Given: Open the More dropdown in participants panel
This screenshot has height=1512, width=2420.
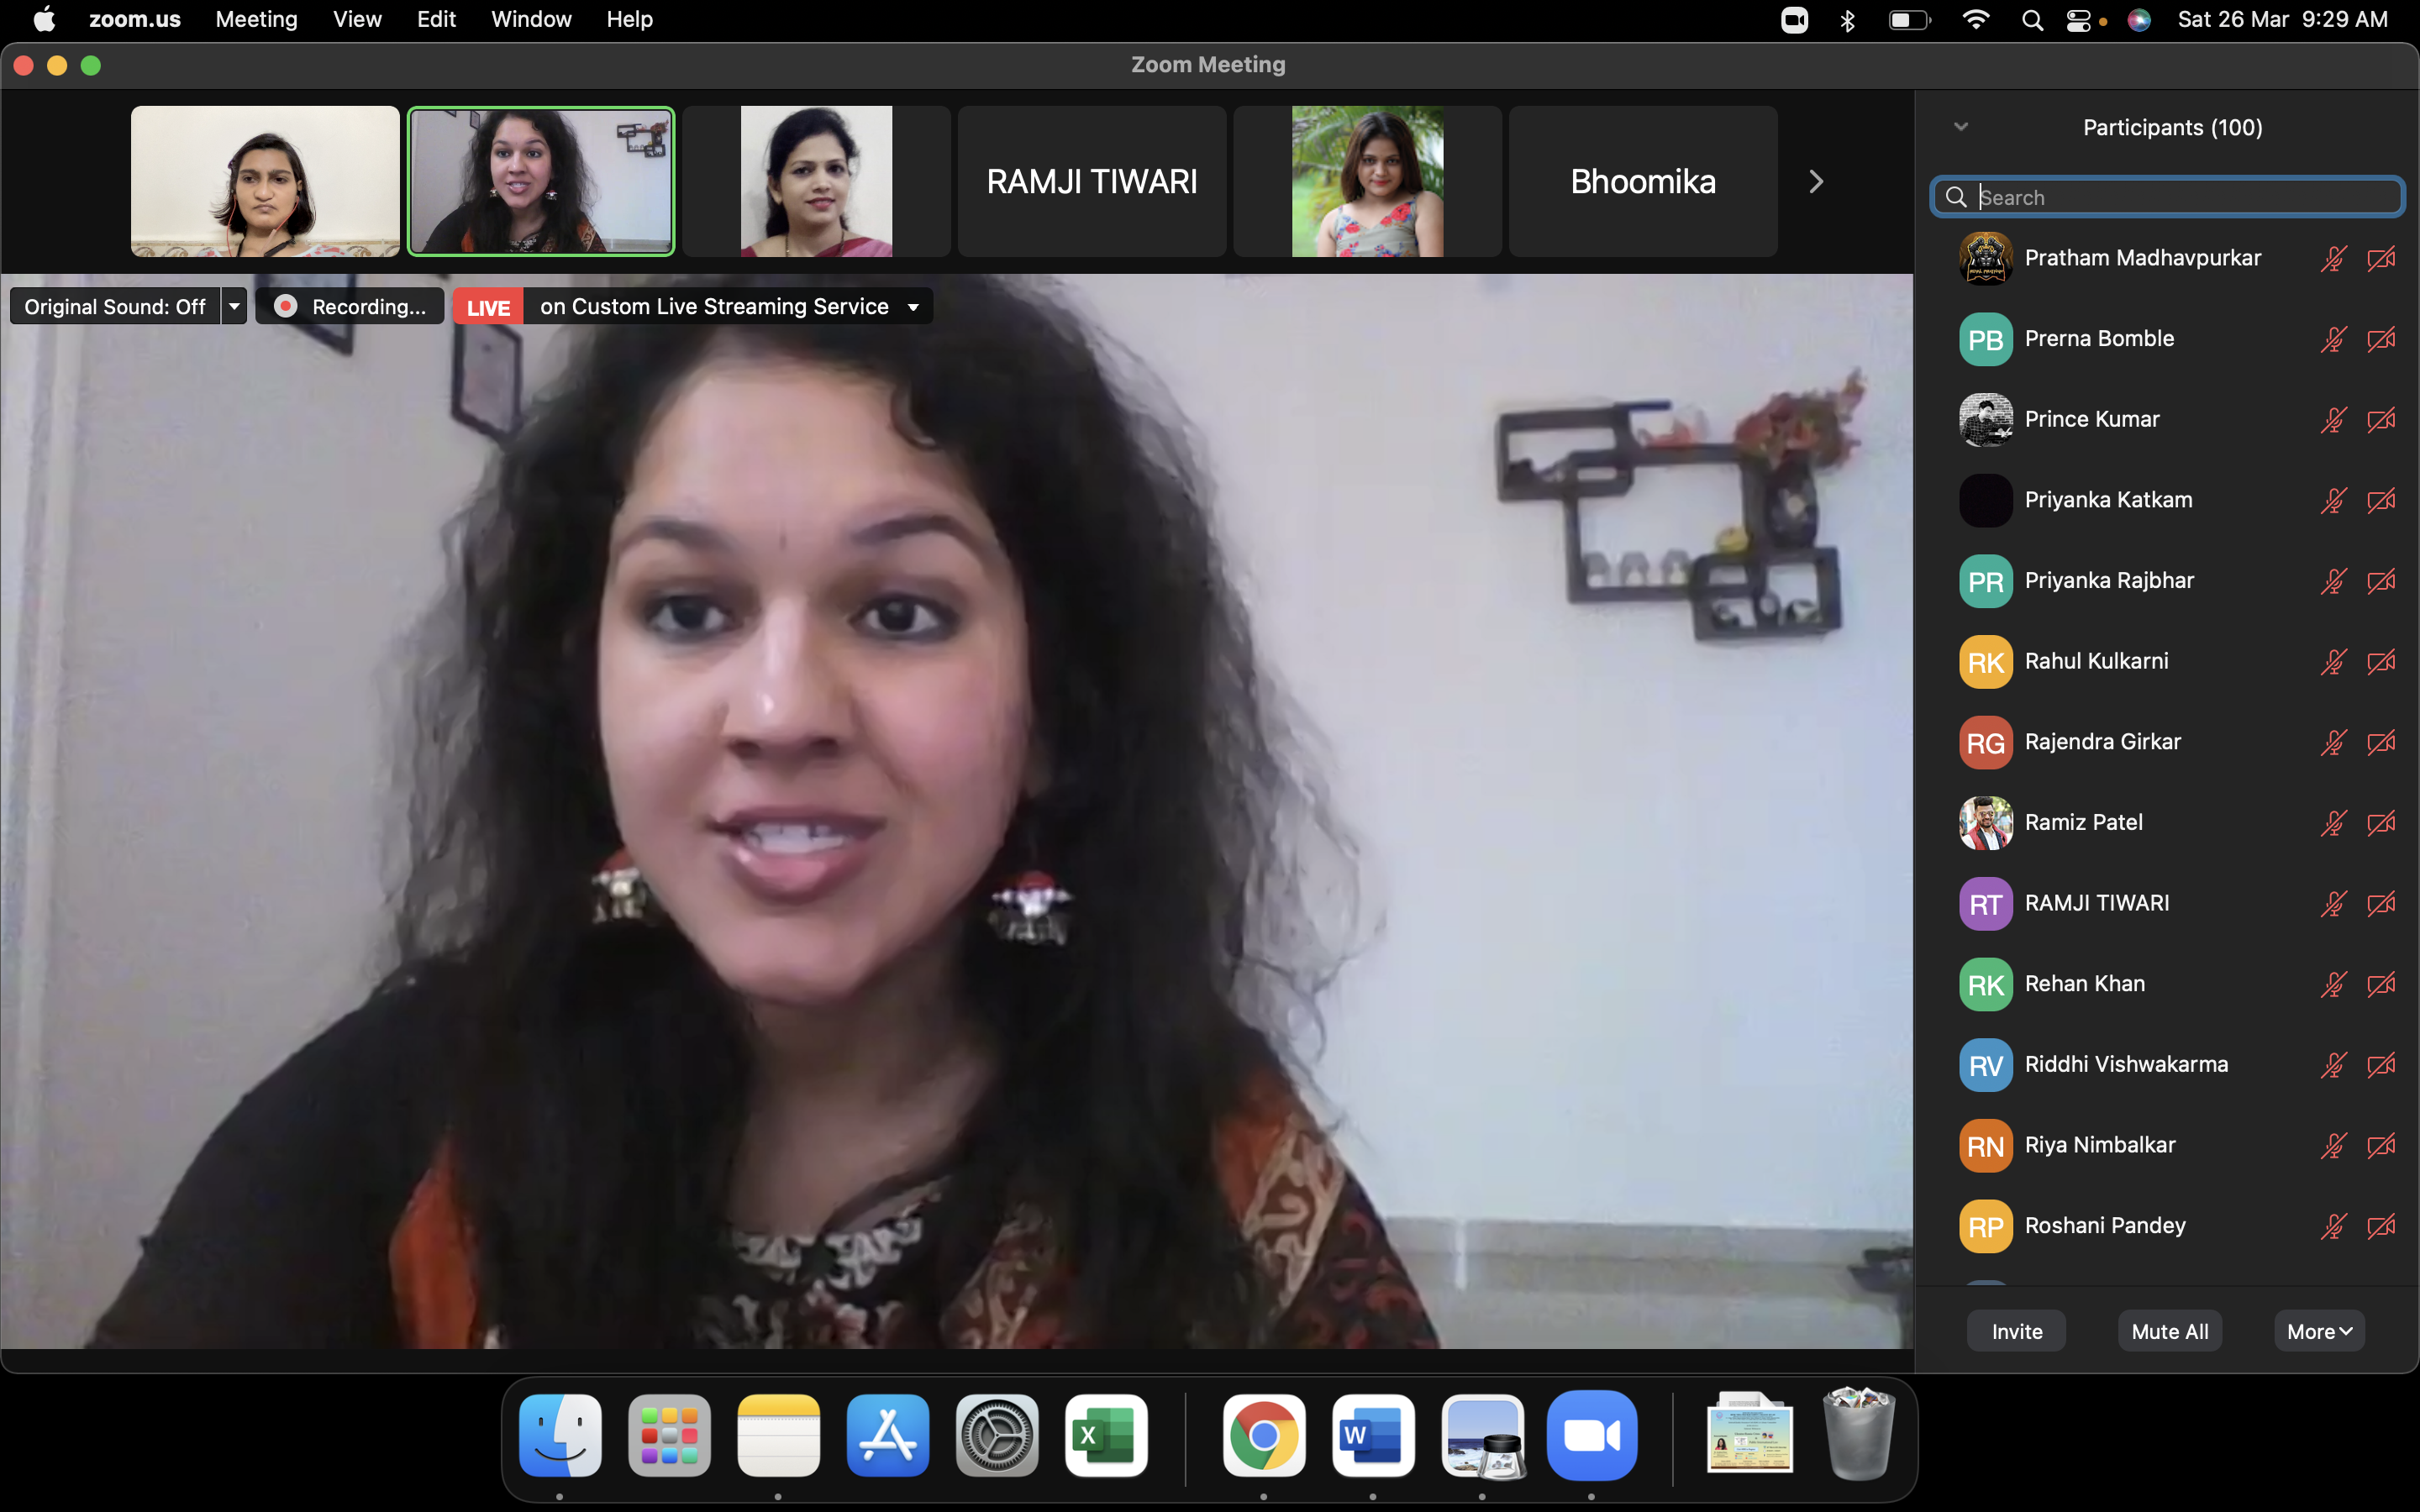Looking at the screenshot, I should pyautogui.click(x=2319, y=1331).
